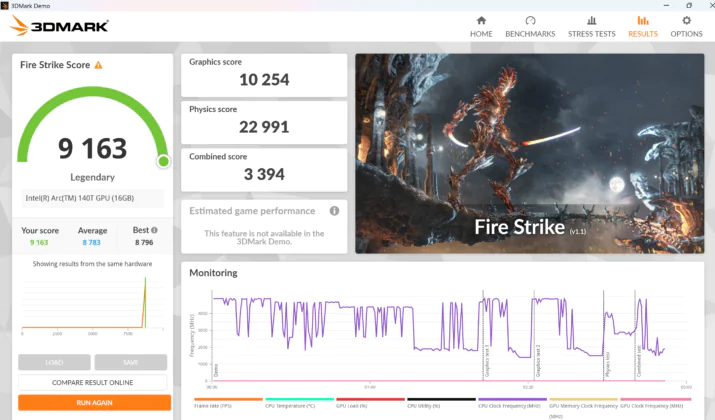The image size is (715, 420).
Task: Click COMPARE RESULT ONLINE button
Action: [93, 383]
